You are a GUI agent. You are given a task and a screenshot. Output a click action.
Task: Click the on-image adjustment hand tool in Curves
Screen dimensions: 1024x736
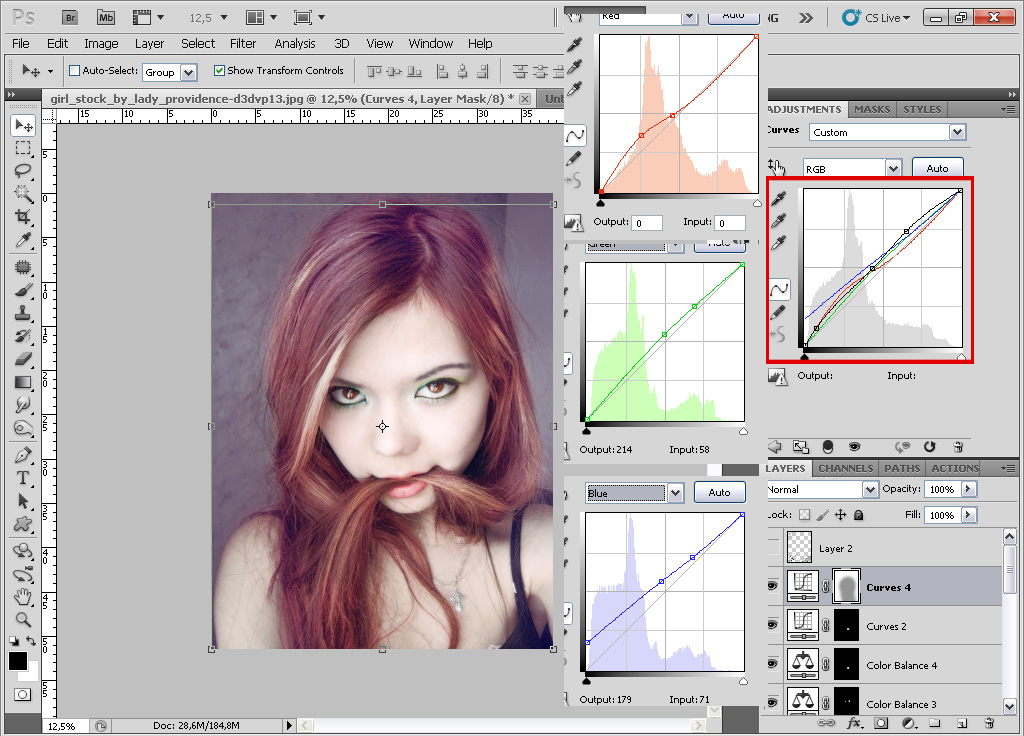coord(776,167)
